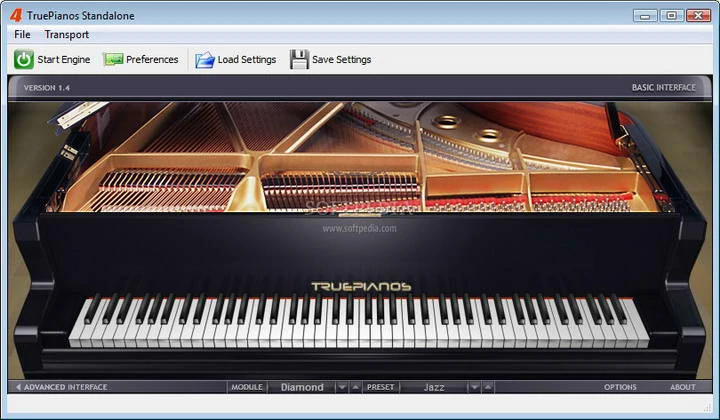Open OPTIONS in the bottom bar
The height and width of the screenshot is (420, 720).
tap(620, 387)
